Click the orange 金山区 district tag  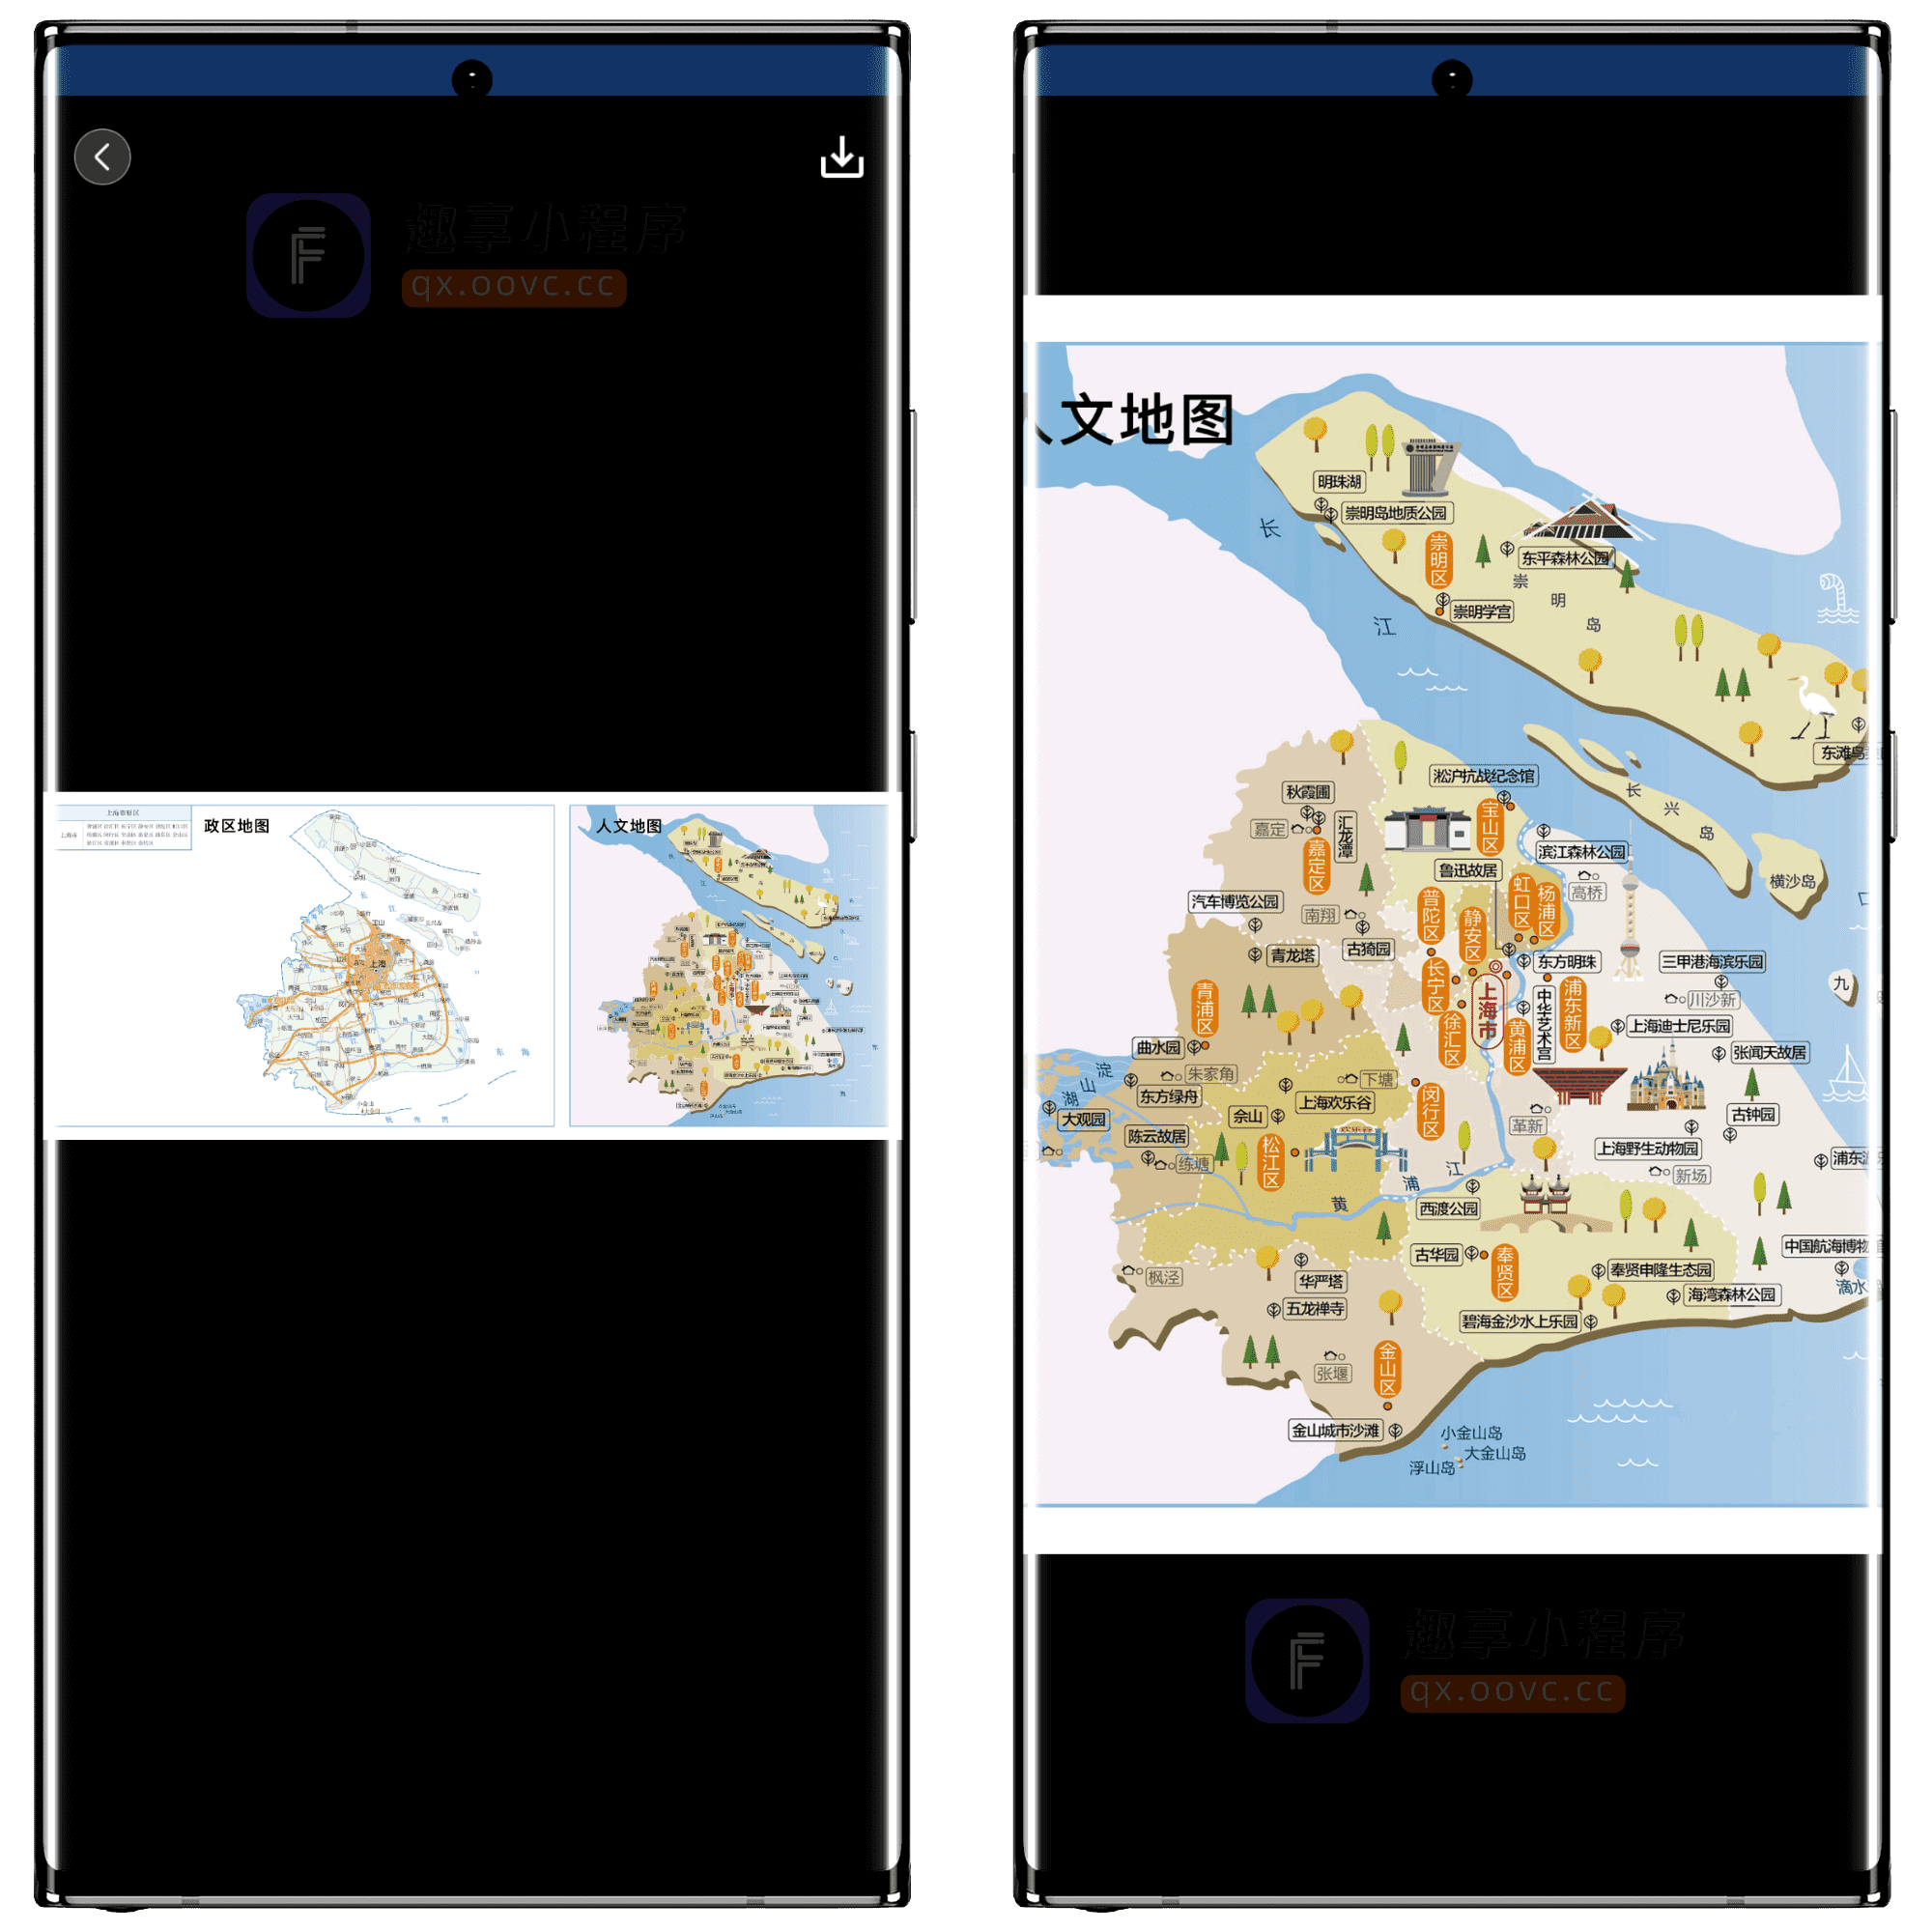click(x=1387, y=1370)
